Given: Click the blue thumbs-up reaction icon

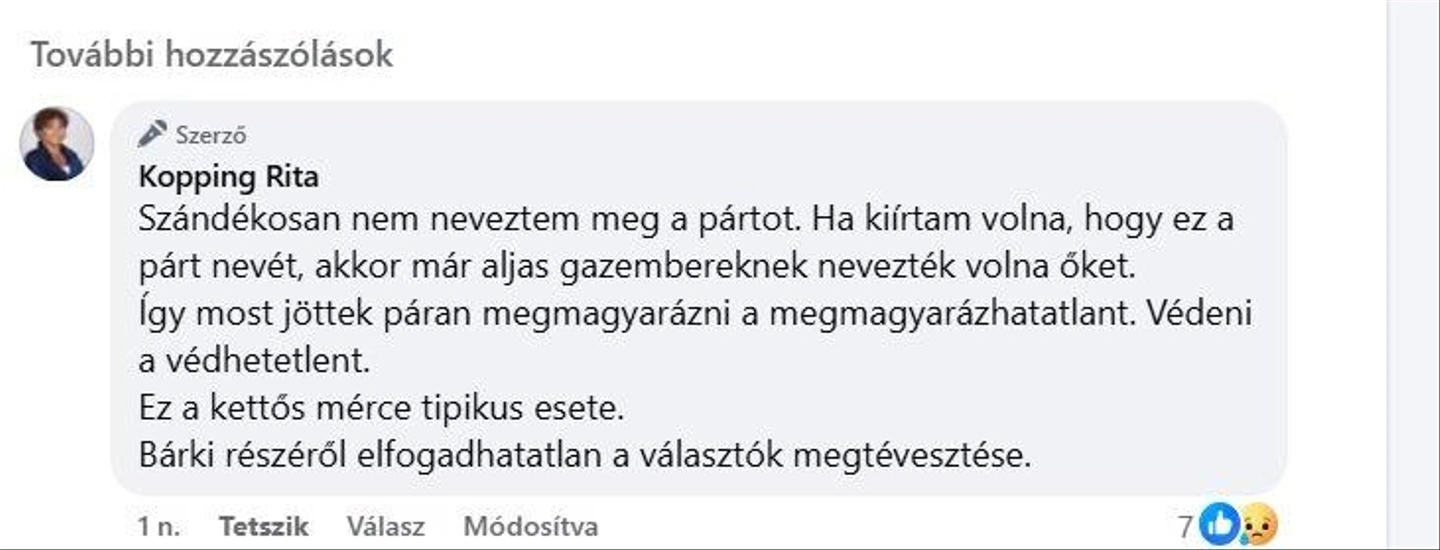Looking at the screenshot, I should click(1219, 524).
